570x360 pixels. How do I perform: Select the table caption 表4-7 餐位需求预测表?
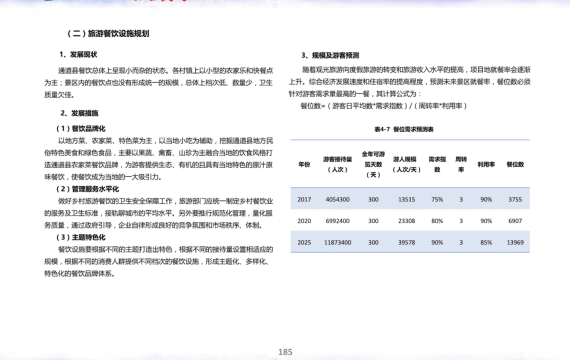click(404, 129)
